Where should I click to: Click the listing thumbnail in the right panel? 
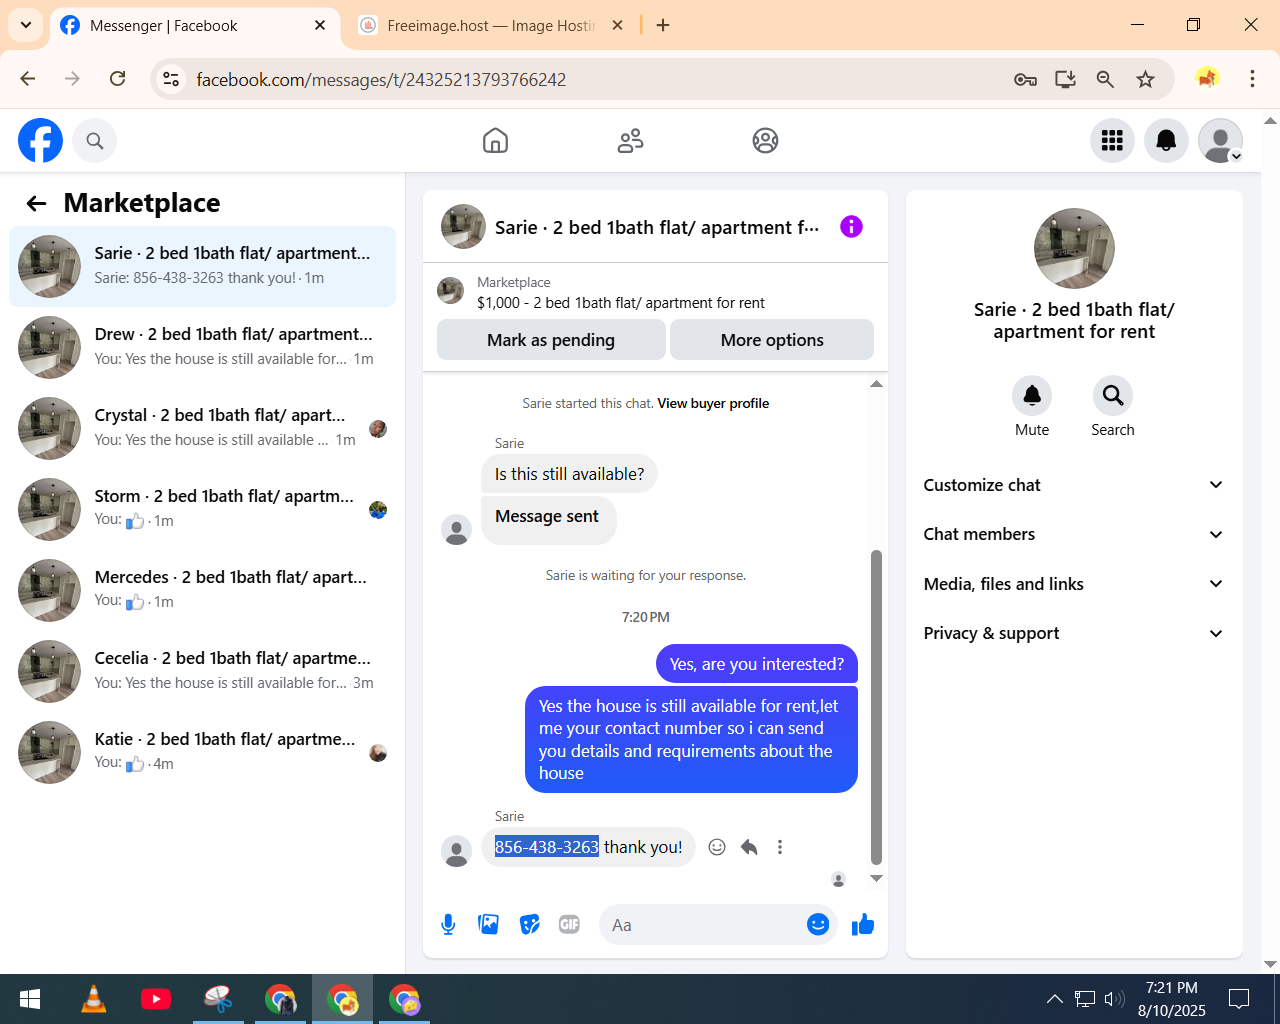tap(1074, 248)
